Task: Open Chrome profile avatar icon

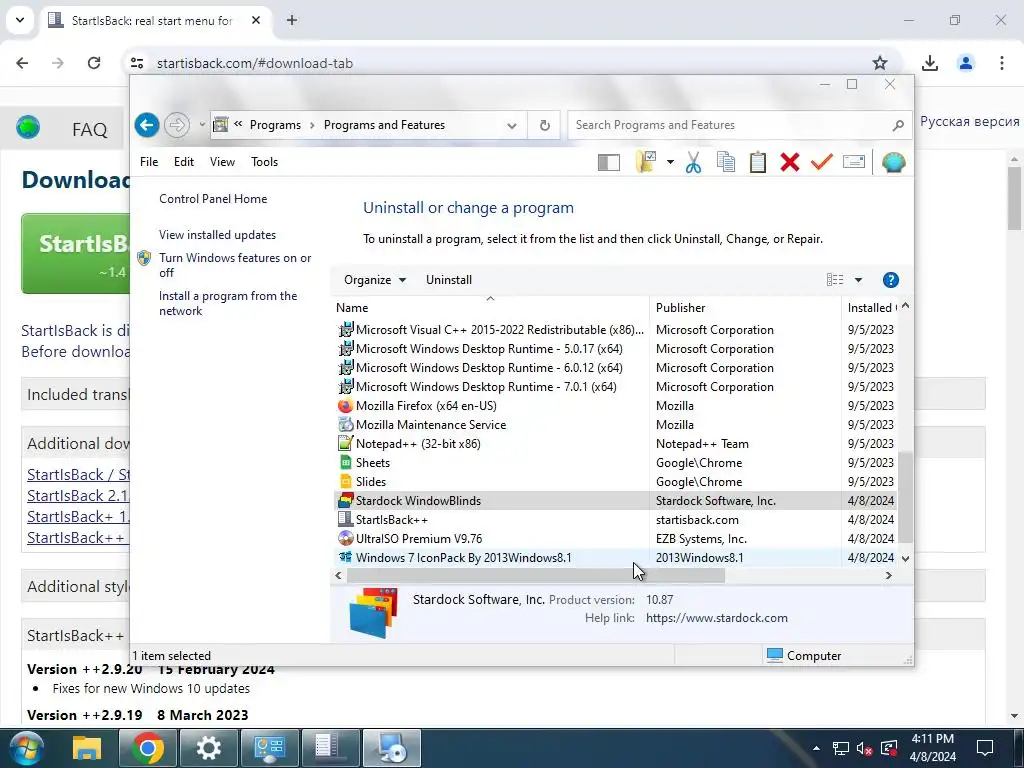Action: click(x=965, y=63)
